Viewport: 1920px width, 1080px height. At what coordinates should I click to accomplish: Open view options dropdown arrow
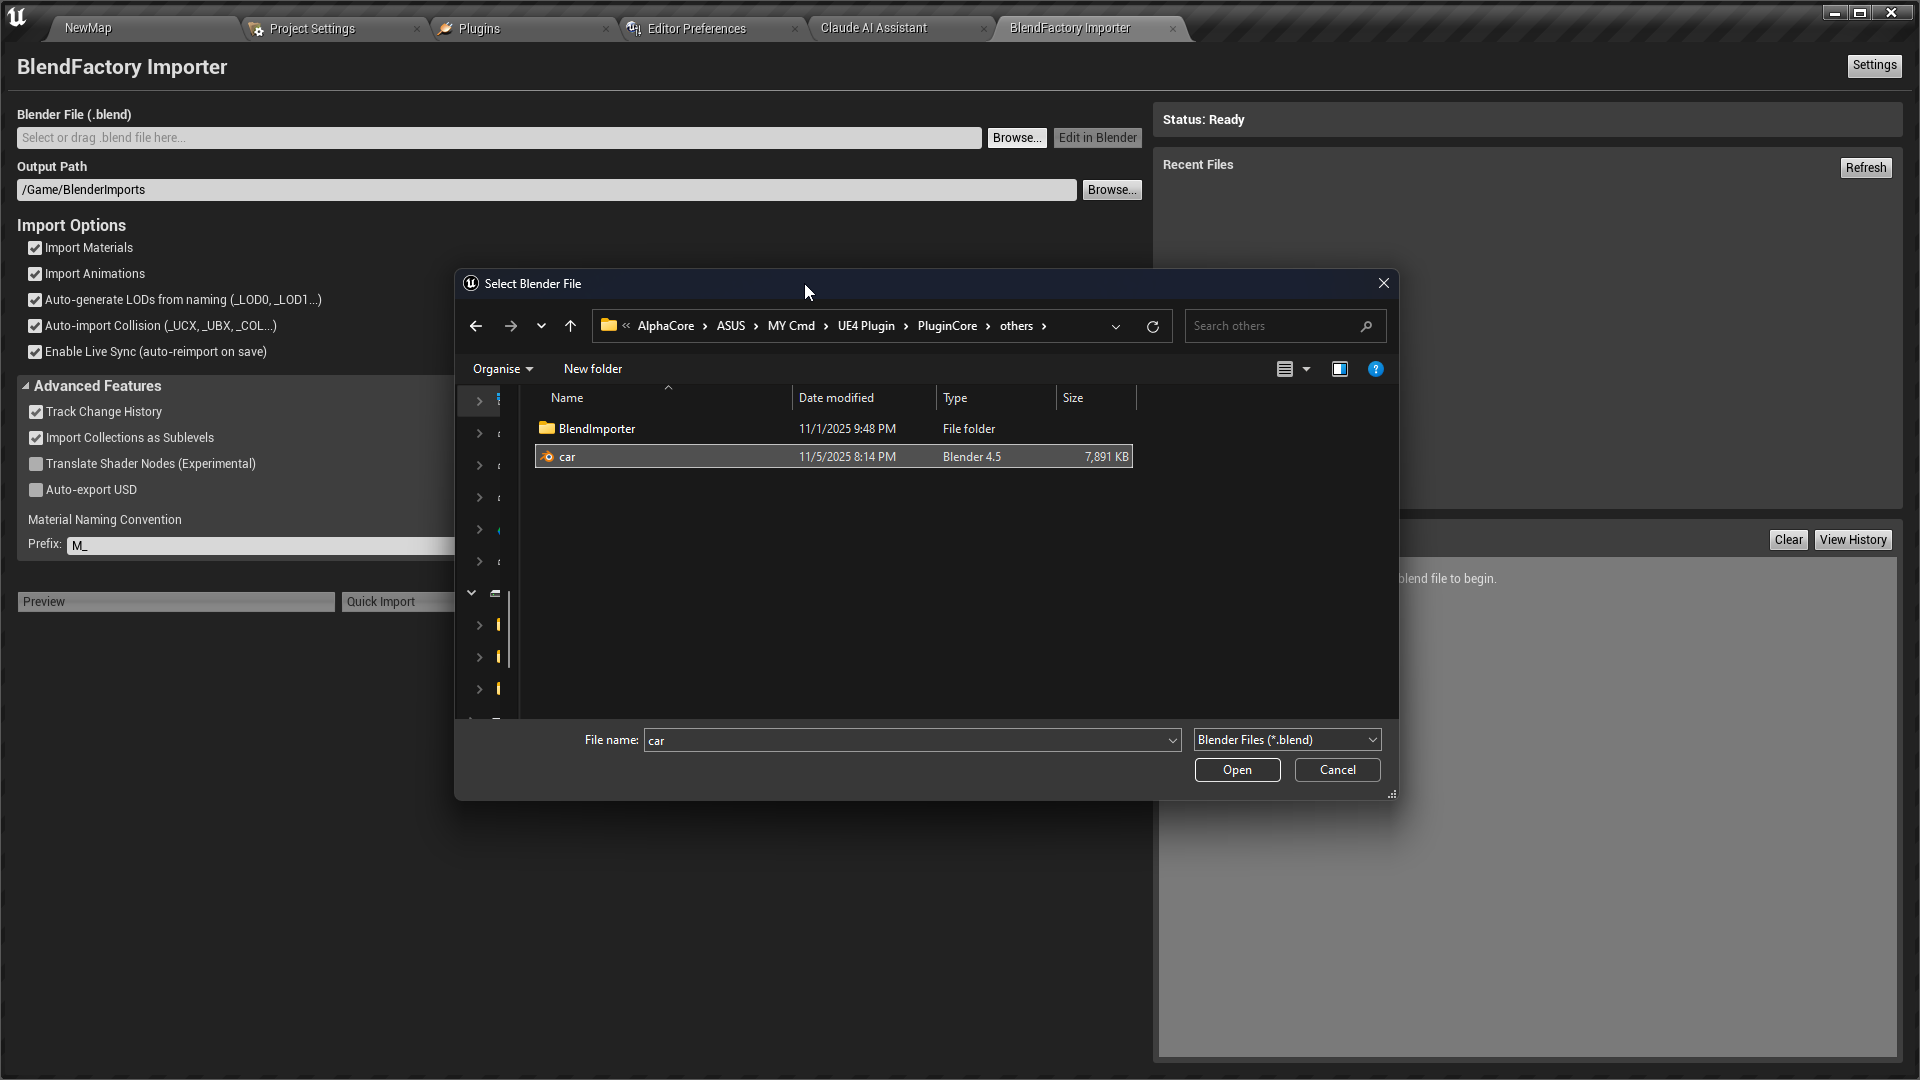pos(1306,369)
